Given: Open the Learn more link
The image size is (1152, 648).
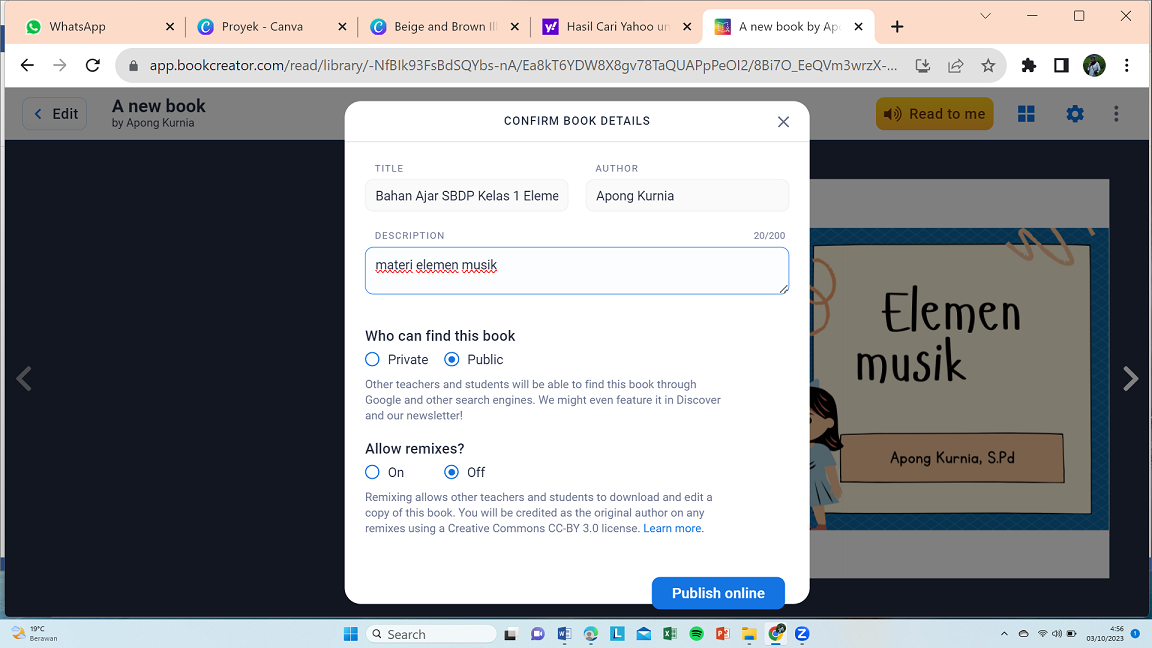Looking at the screenshot, I should tap(672, 528).
